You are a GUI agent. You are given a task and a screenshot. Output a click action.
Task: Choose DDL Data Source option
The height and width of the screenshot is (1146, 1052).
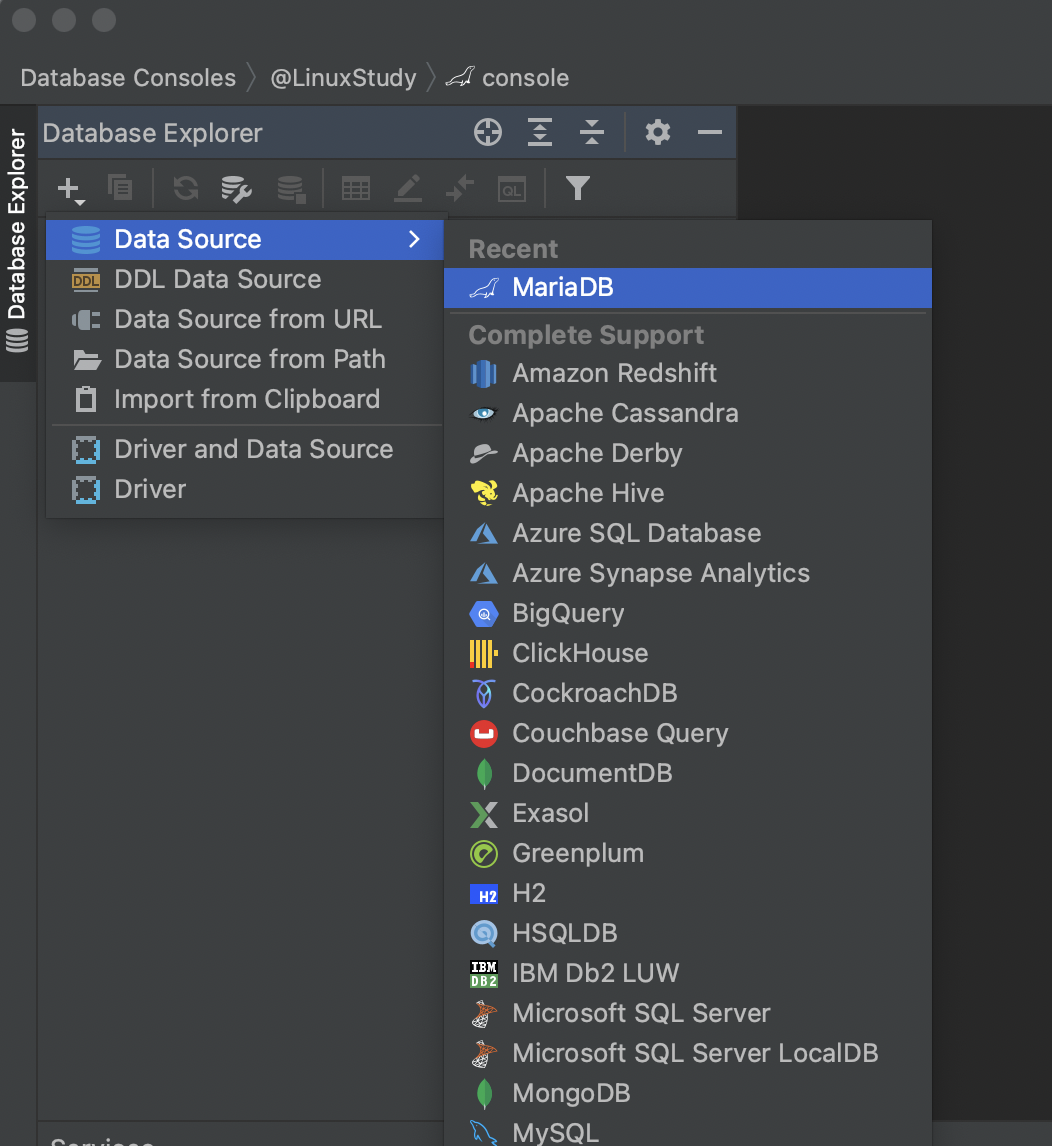point(245,279)
